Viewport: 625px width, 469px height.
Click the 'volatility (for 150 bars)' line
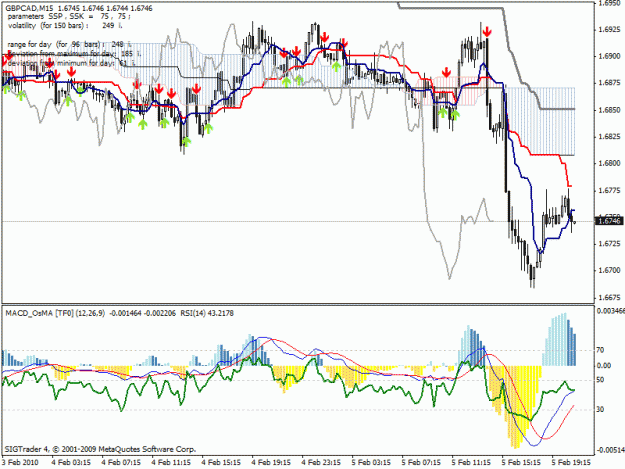pos(65,26)
